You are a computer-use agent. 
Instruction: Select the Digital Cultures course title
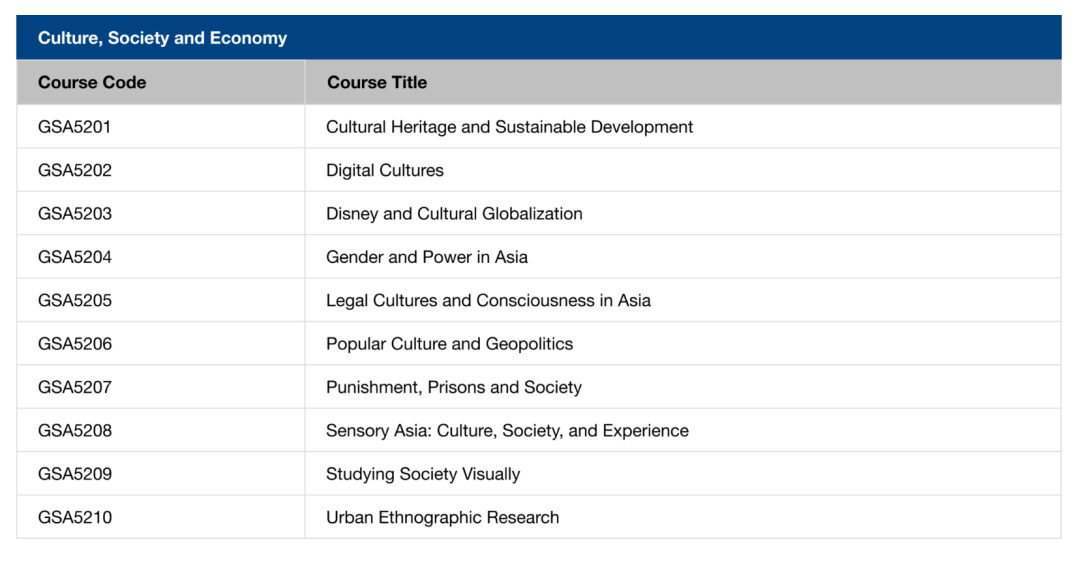click(385, 170)
